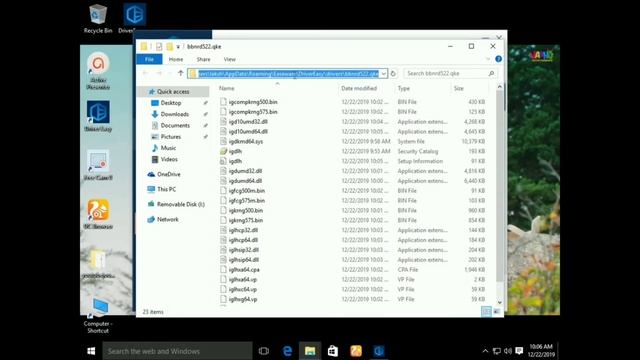Switch to details view layout button
Viewport: 640px width, 360px height.
487,312
